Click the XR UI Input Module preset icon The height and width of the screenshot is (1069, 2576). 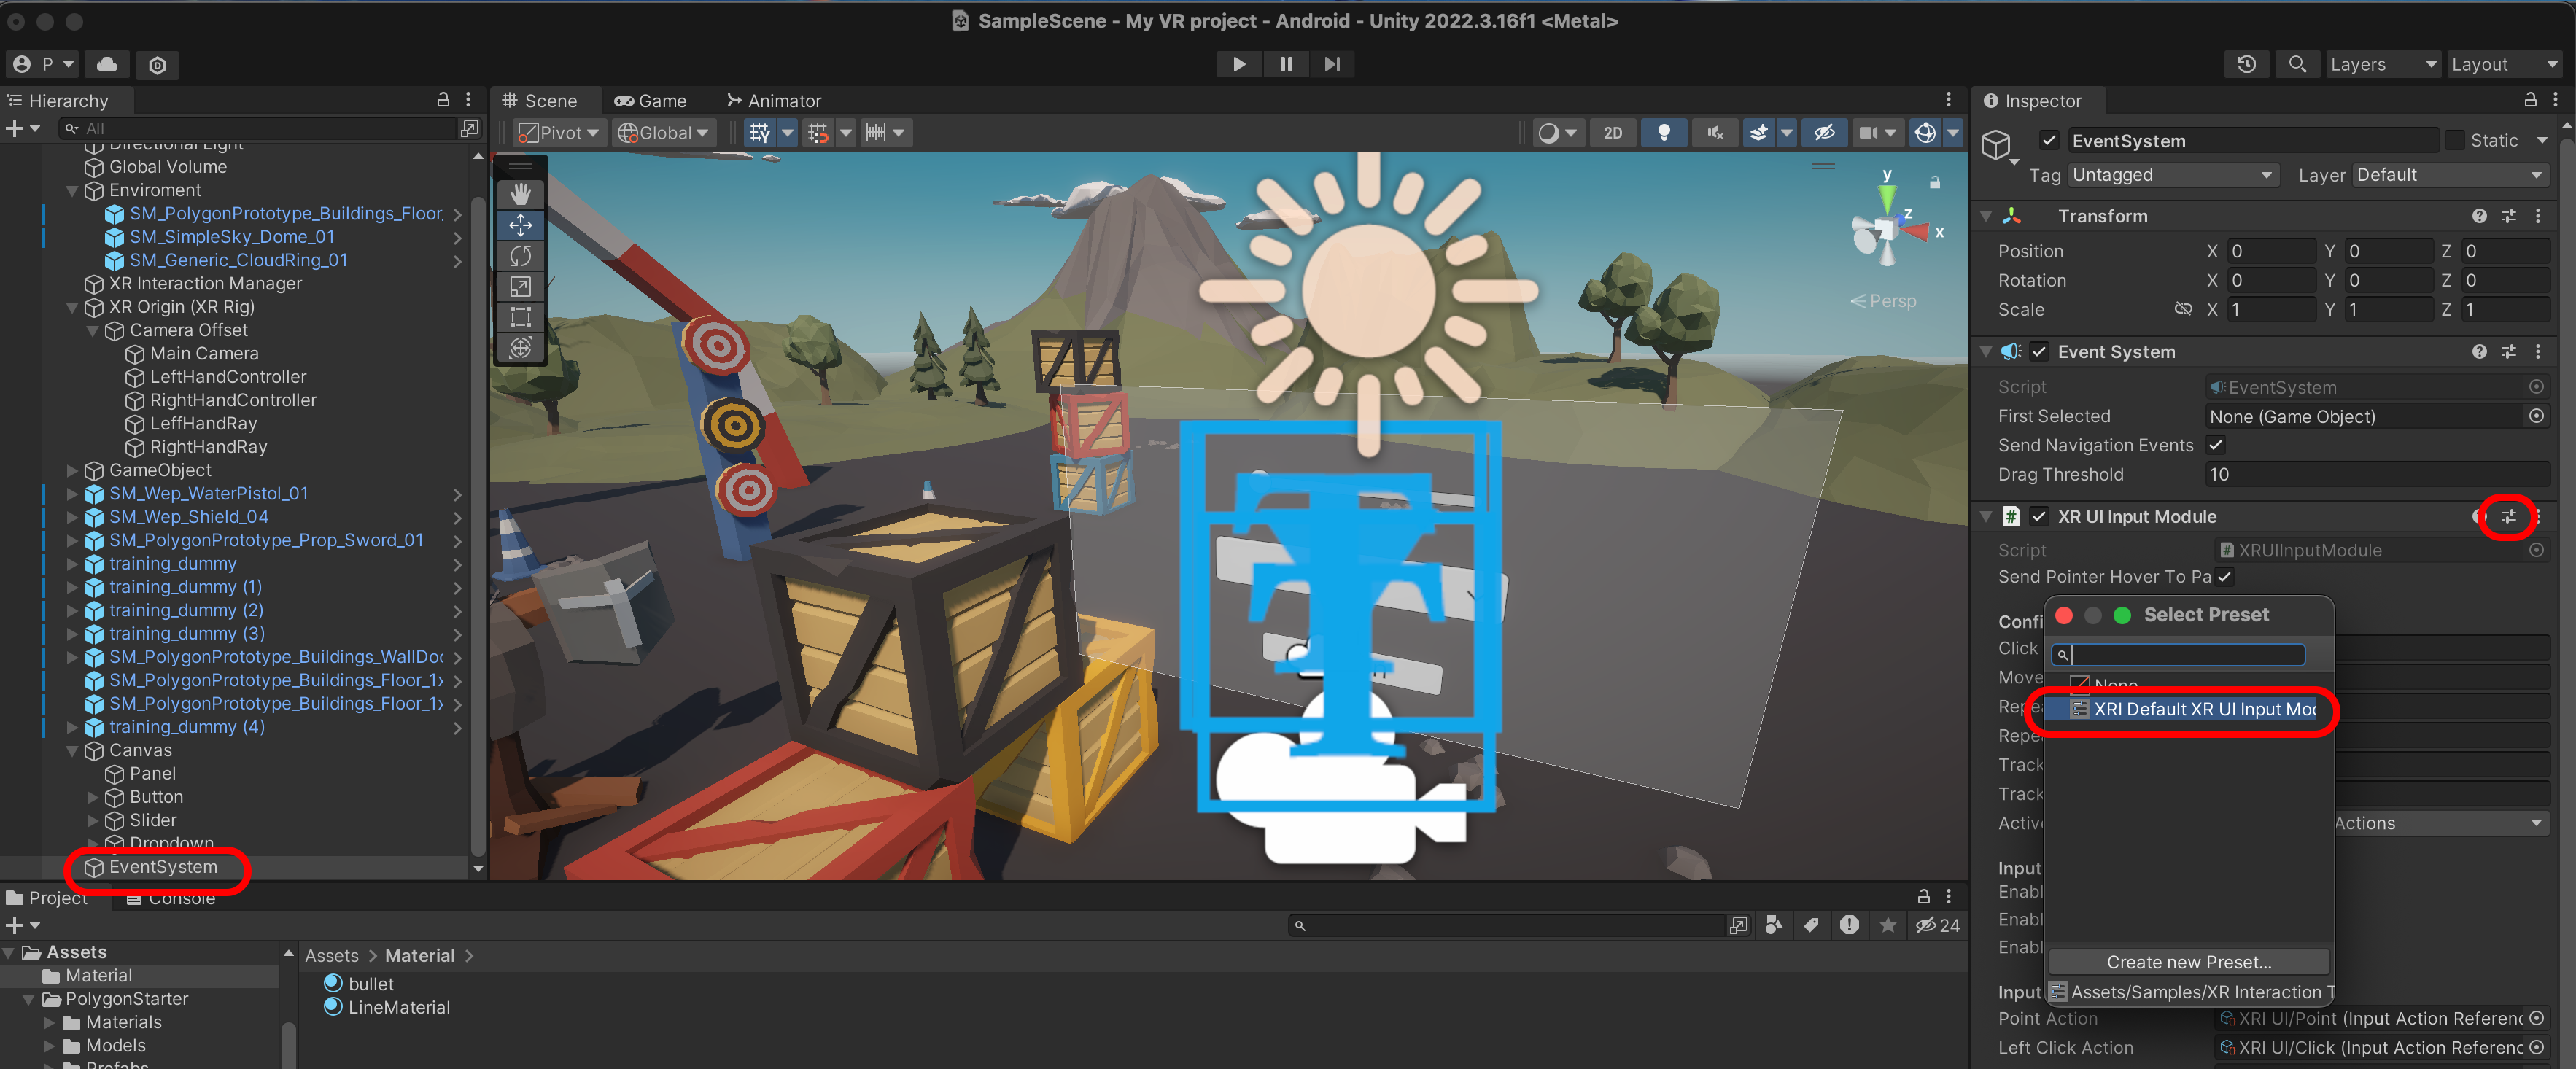2508,517
